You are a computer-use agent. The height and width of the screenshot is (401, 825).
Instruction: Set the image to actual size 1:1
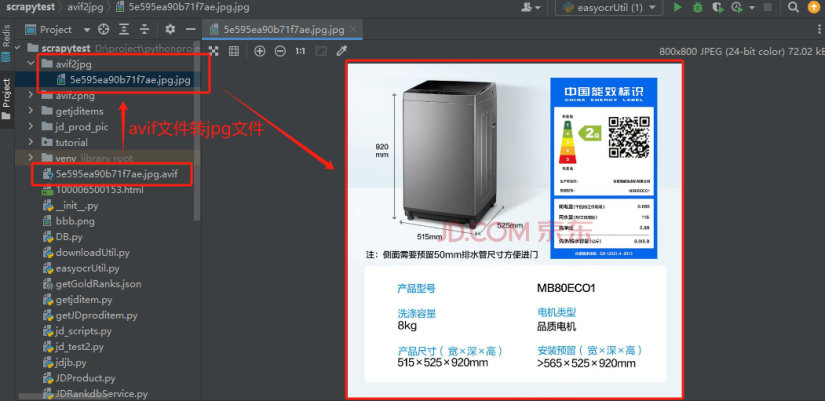pos(300,51)
